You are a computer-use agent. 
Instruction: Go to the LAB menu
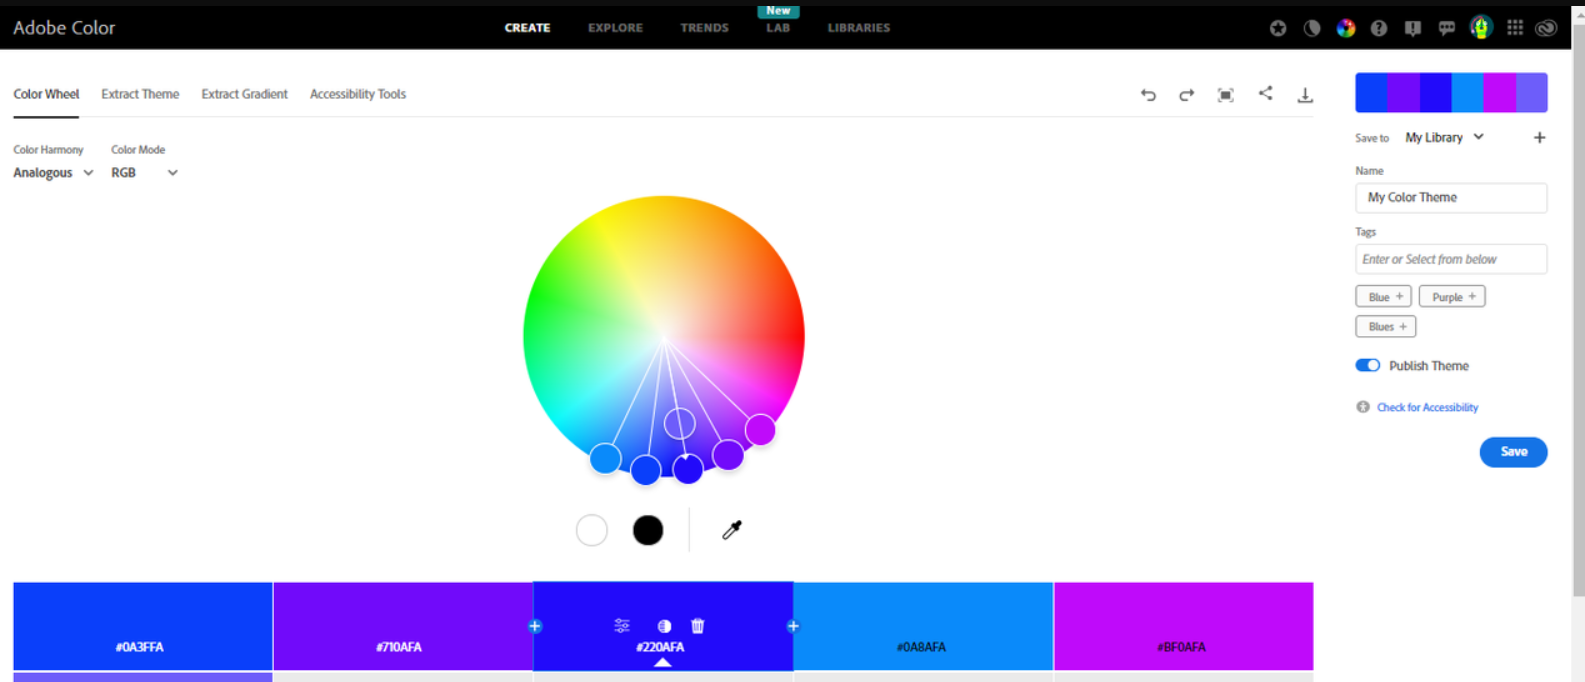778,28
